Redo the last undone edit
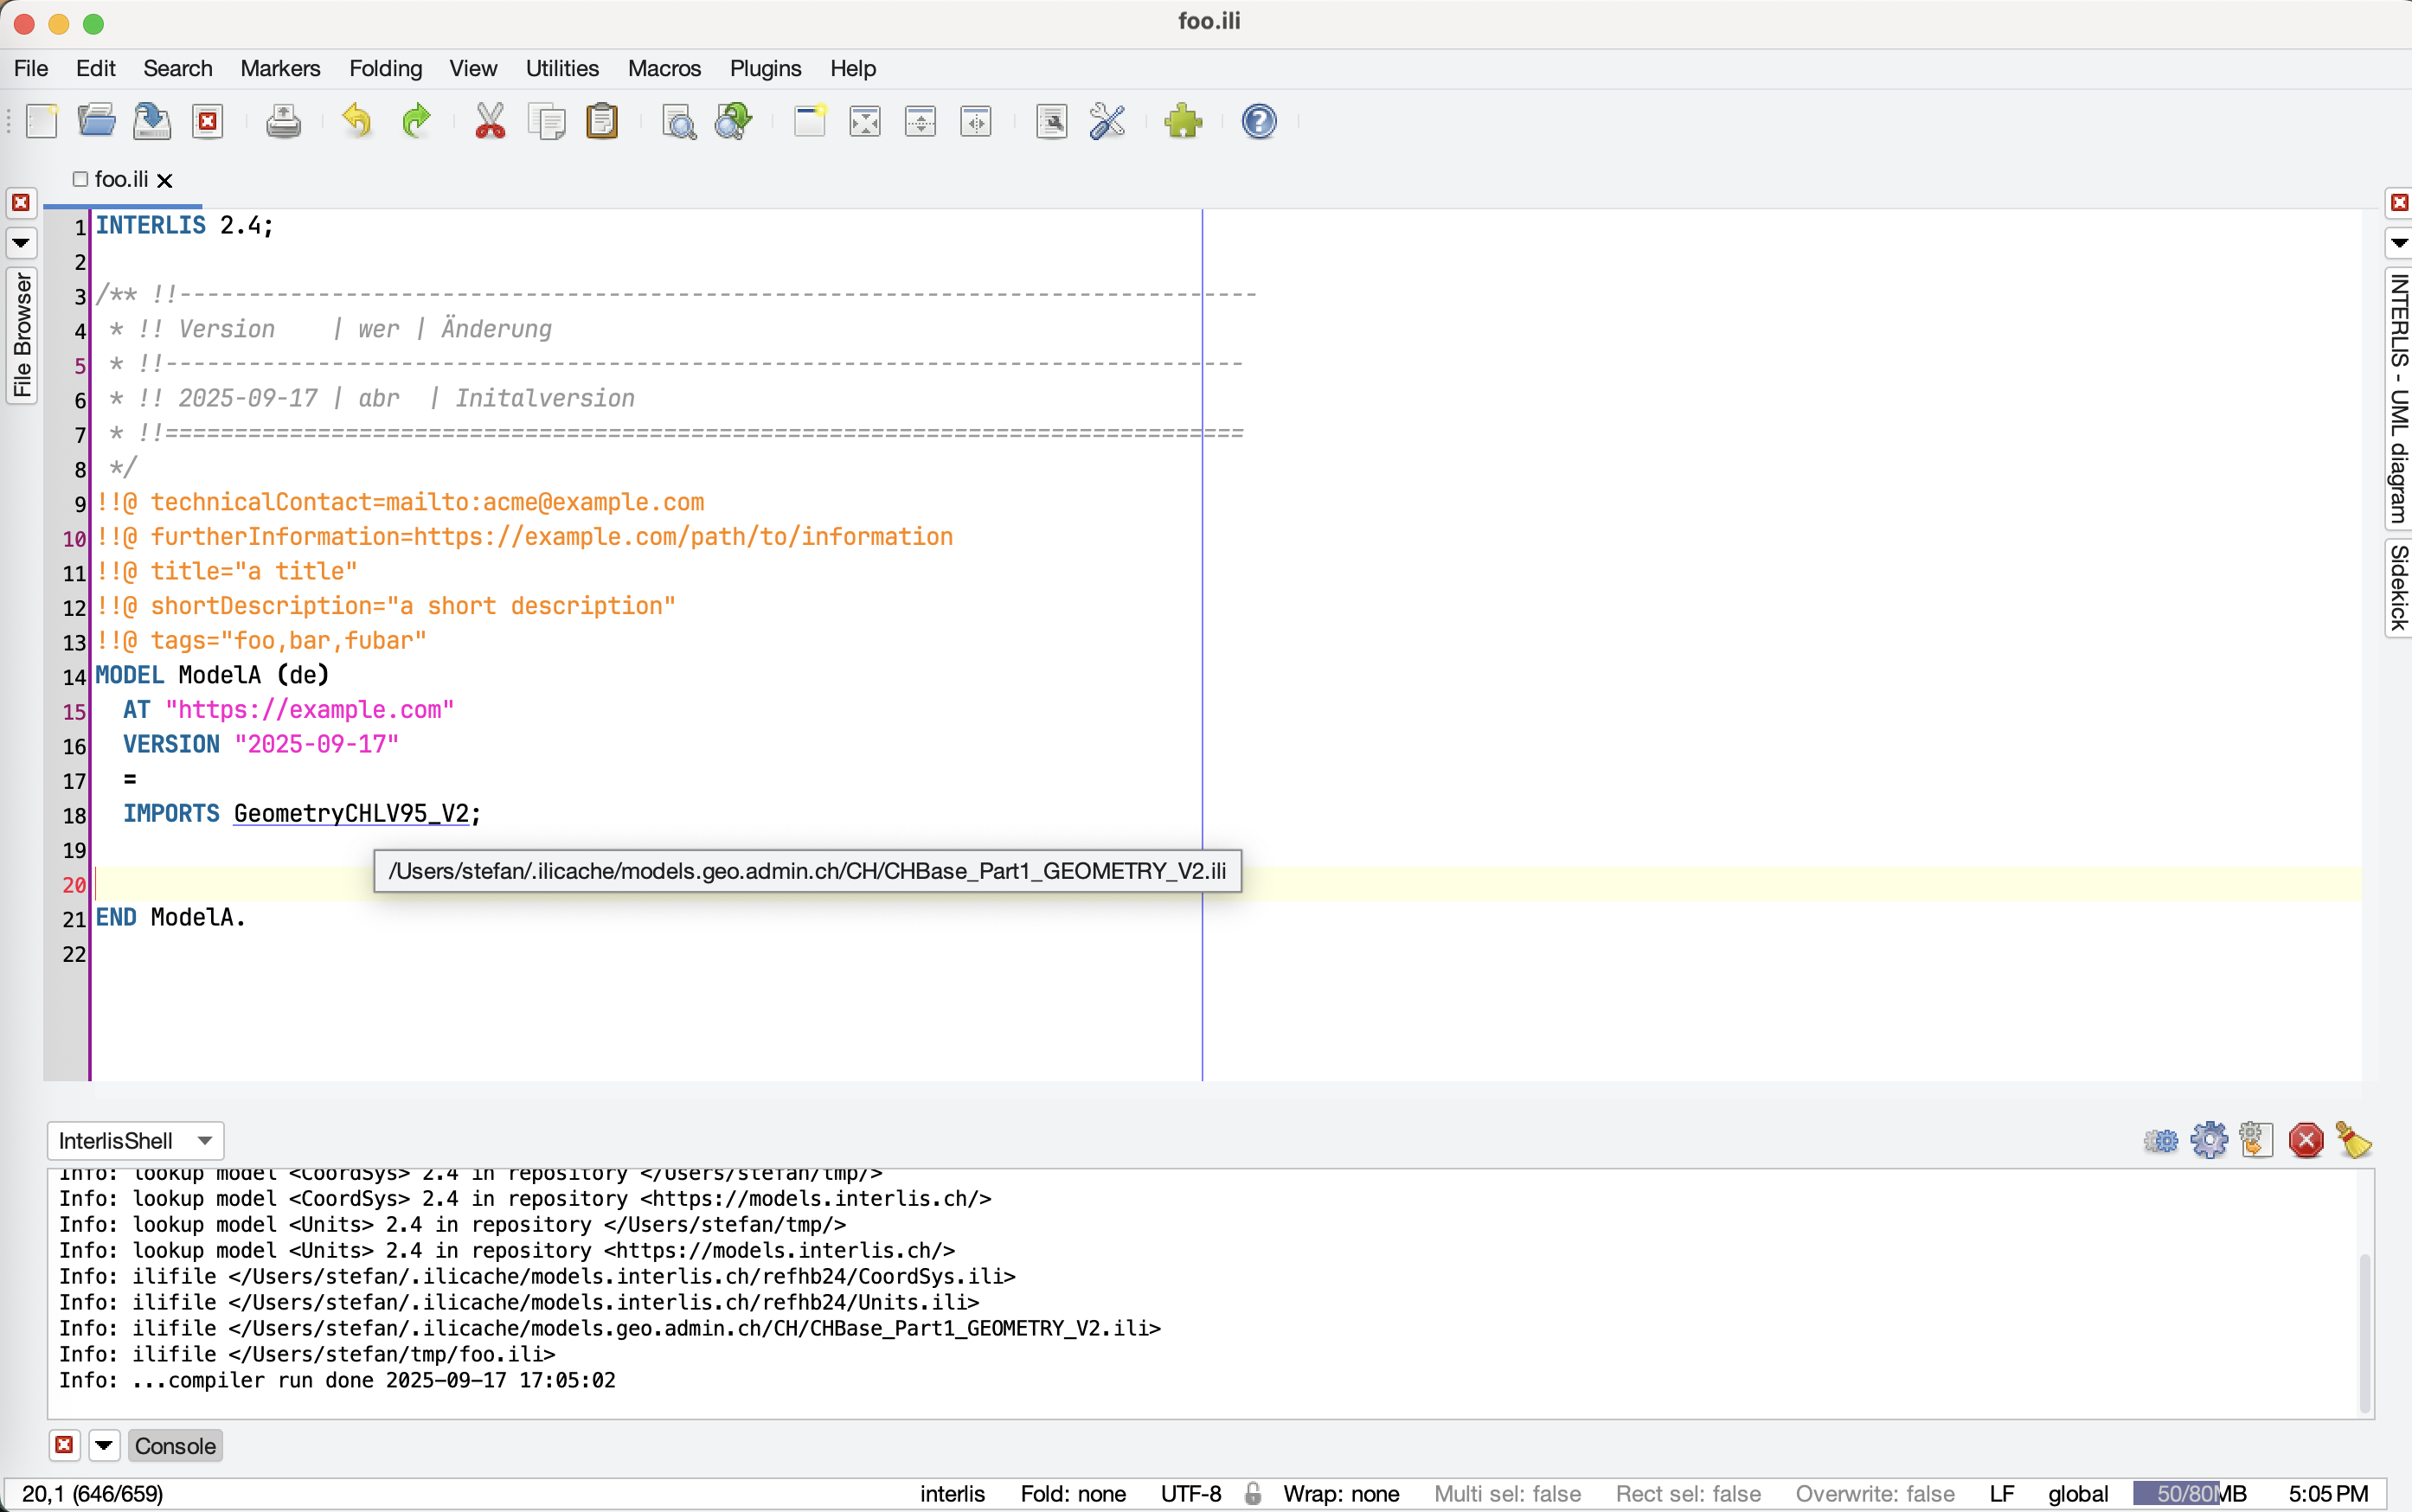This screenshot has height=1512, width=2412. (416, 122)
